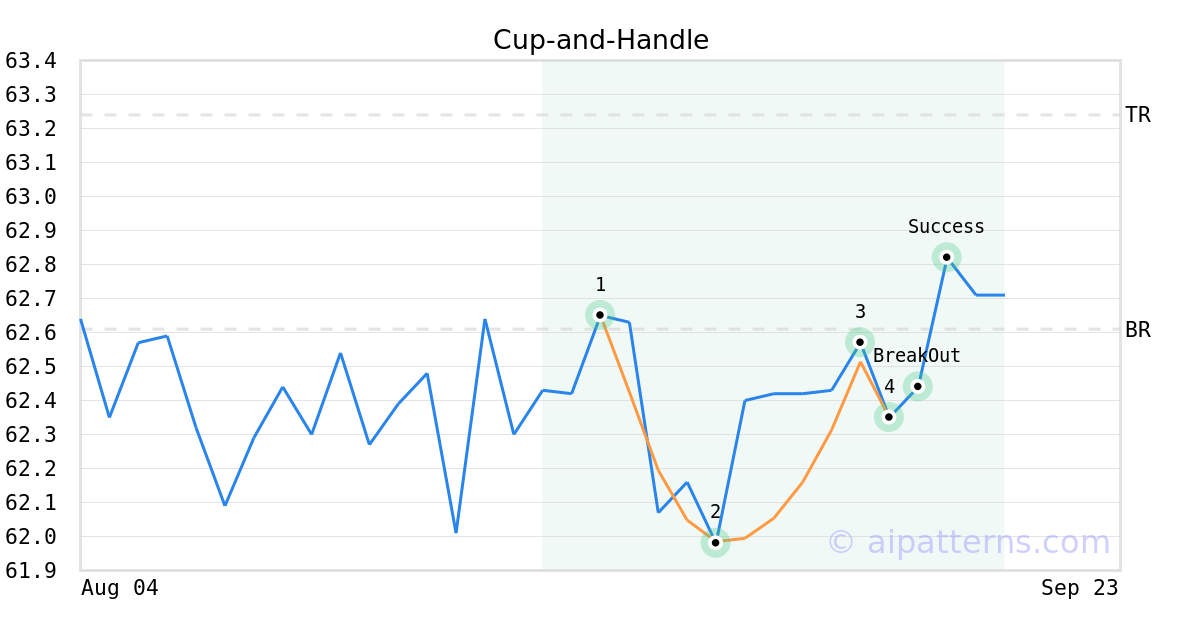Click the Aug 04 start date label
Image resolution: width=1200 pixels, height=630 pixels.
coord(119,588)
